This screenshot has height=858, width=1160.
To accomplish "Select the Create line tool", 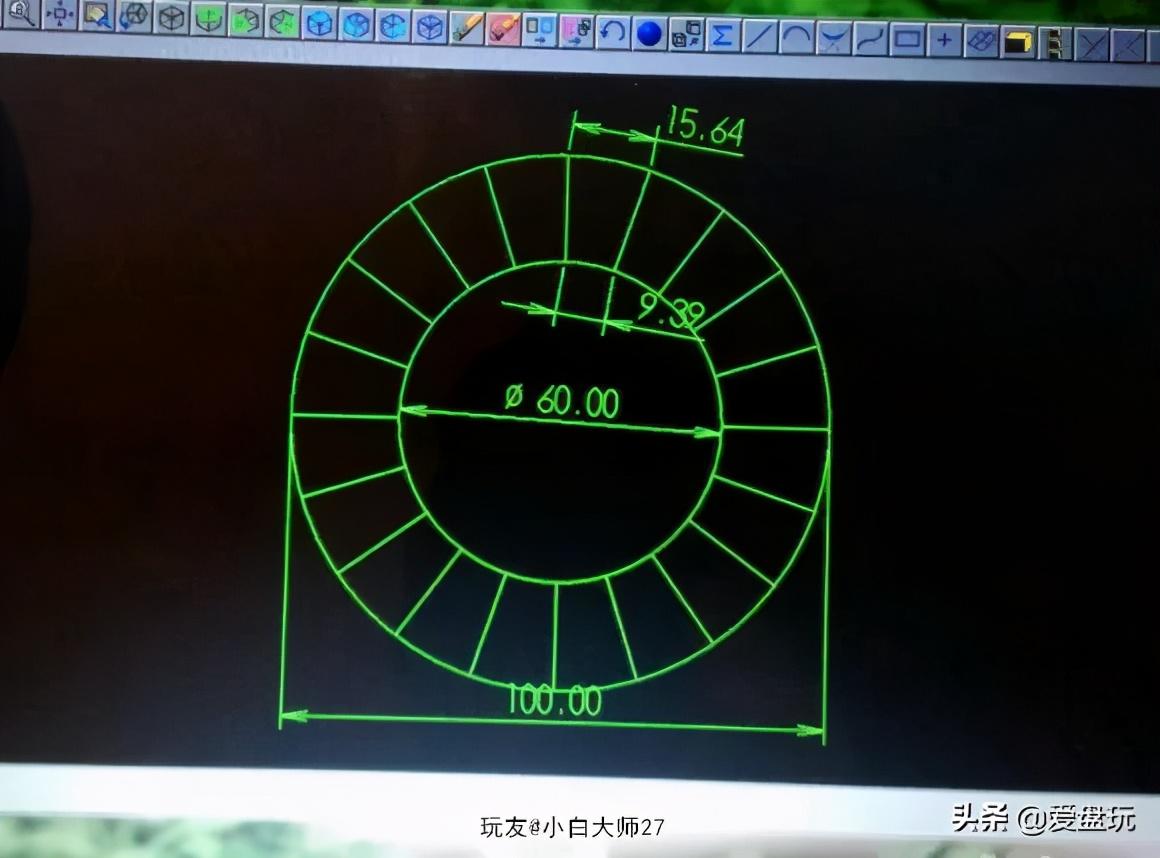I will (759, 36).
